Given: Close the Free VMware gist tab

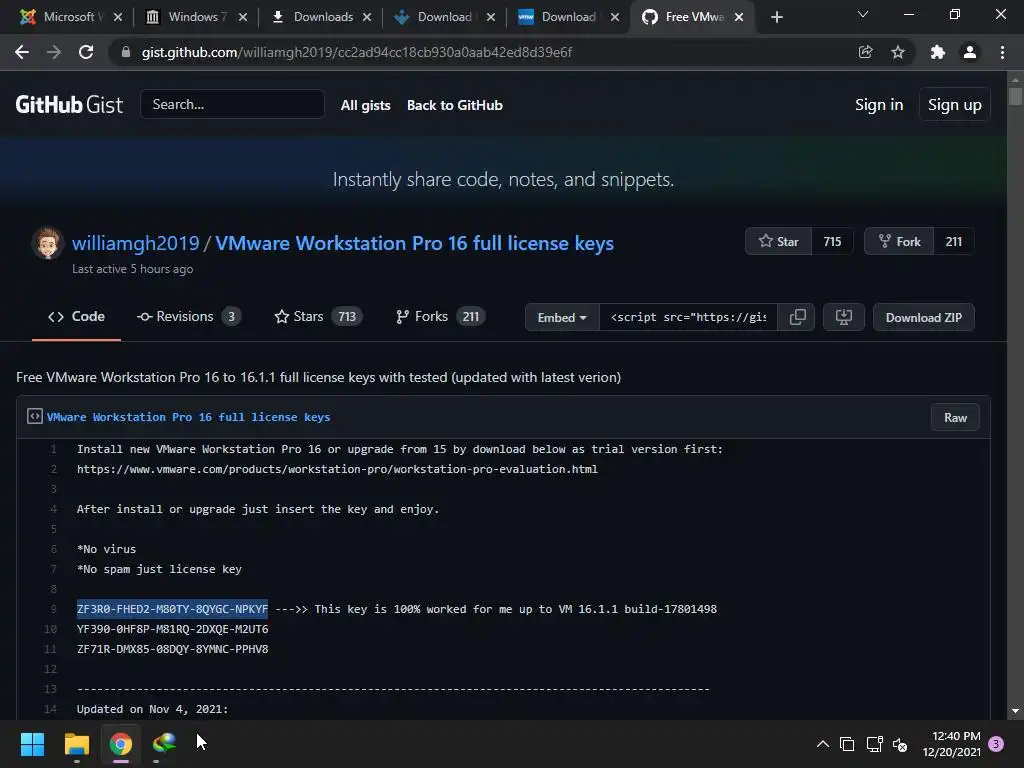Looking at the screenshot, I should [739, 18].
